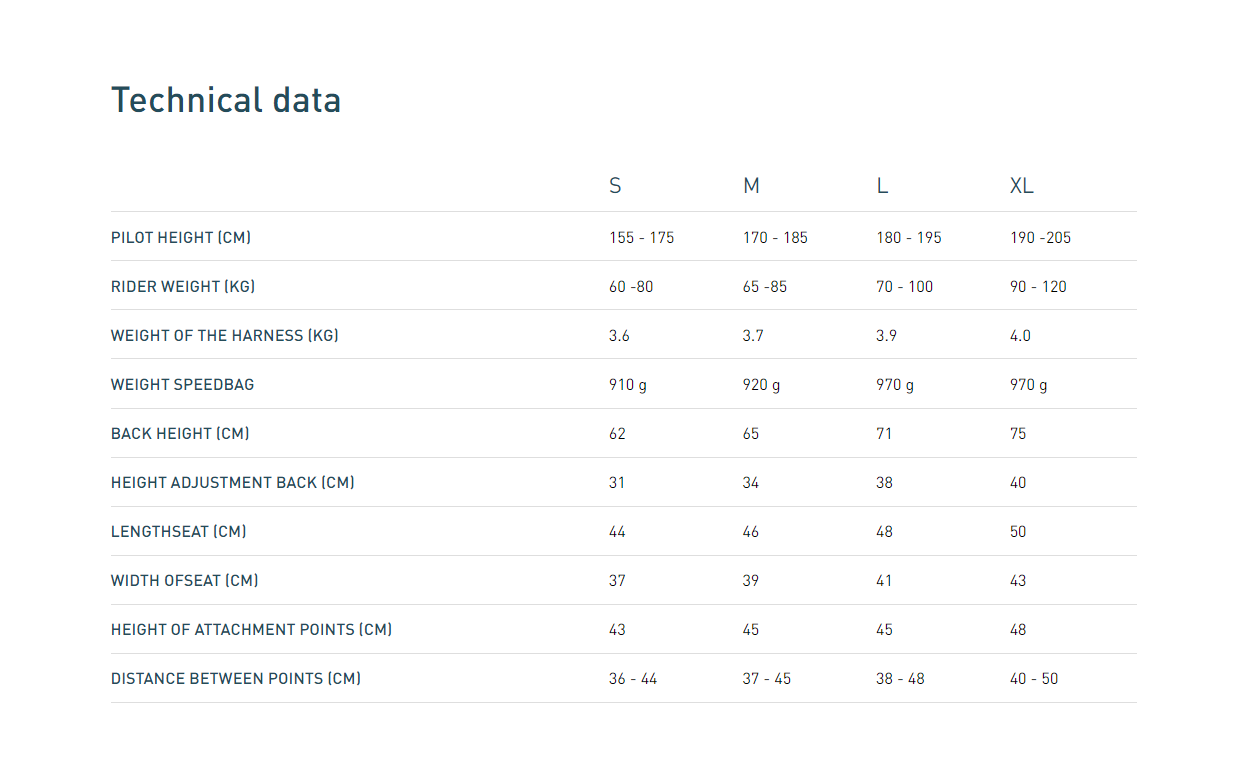This screenshot has height=771, width=1238.
Task: Click the HEIGHT ADJUSTMENT BACK row label
Action: click(233, 483)
